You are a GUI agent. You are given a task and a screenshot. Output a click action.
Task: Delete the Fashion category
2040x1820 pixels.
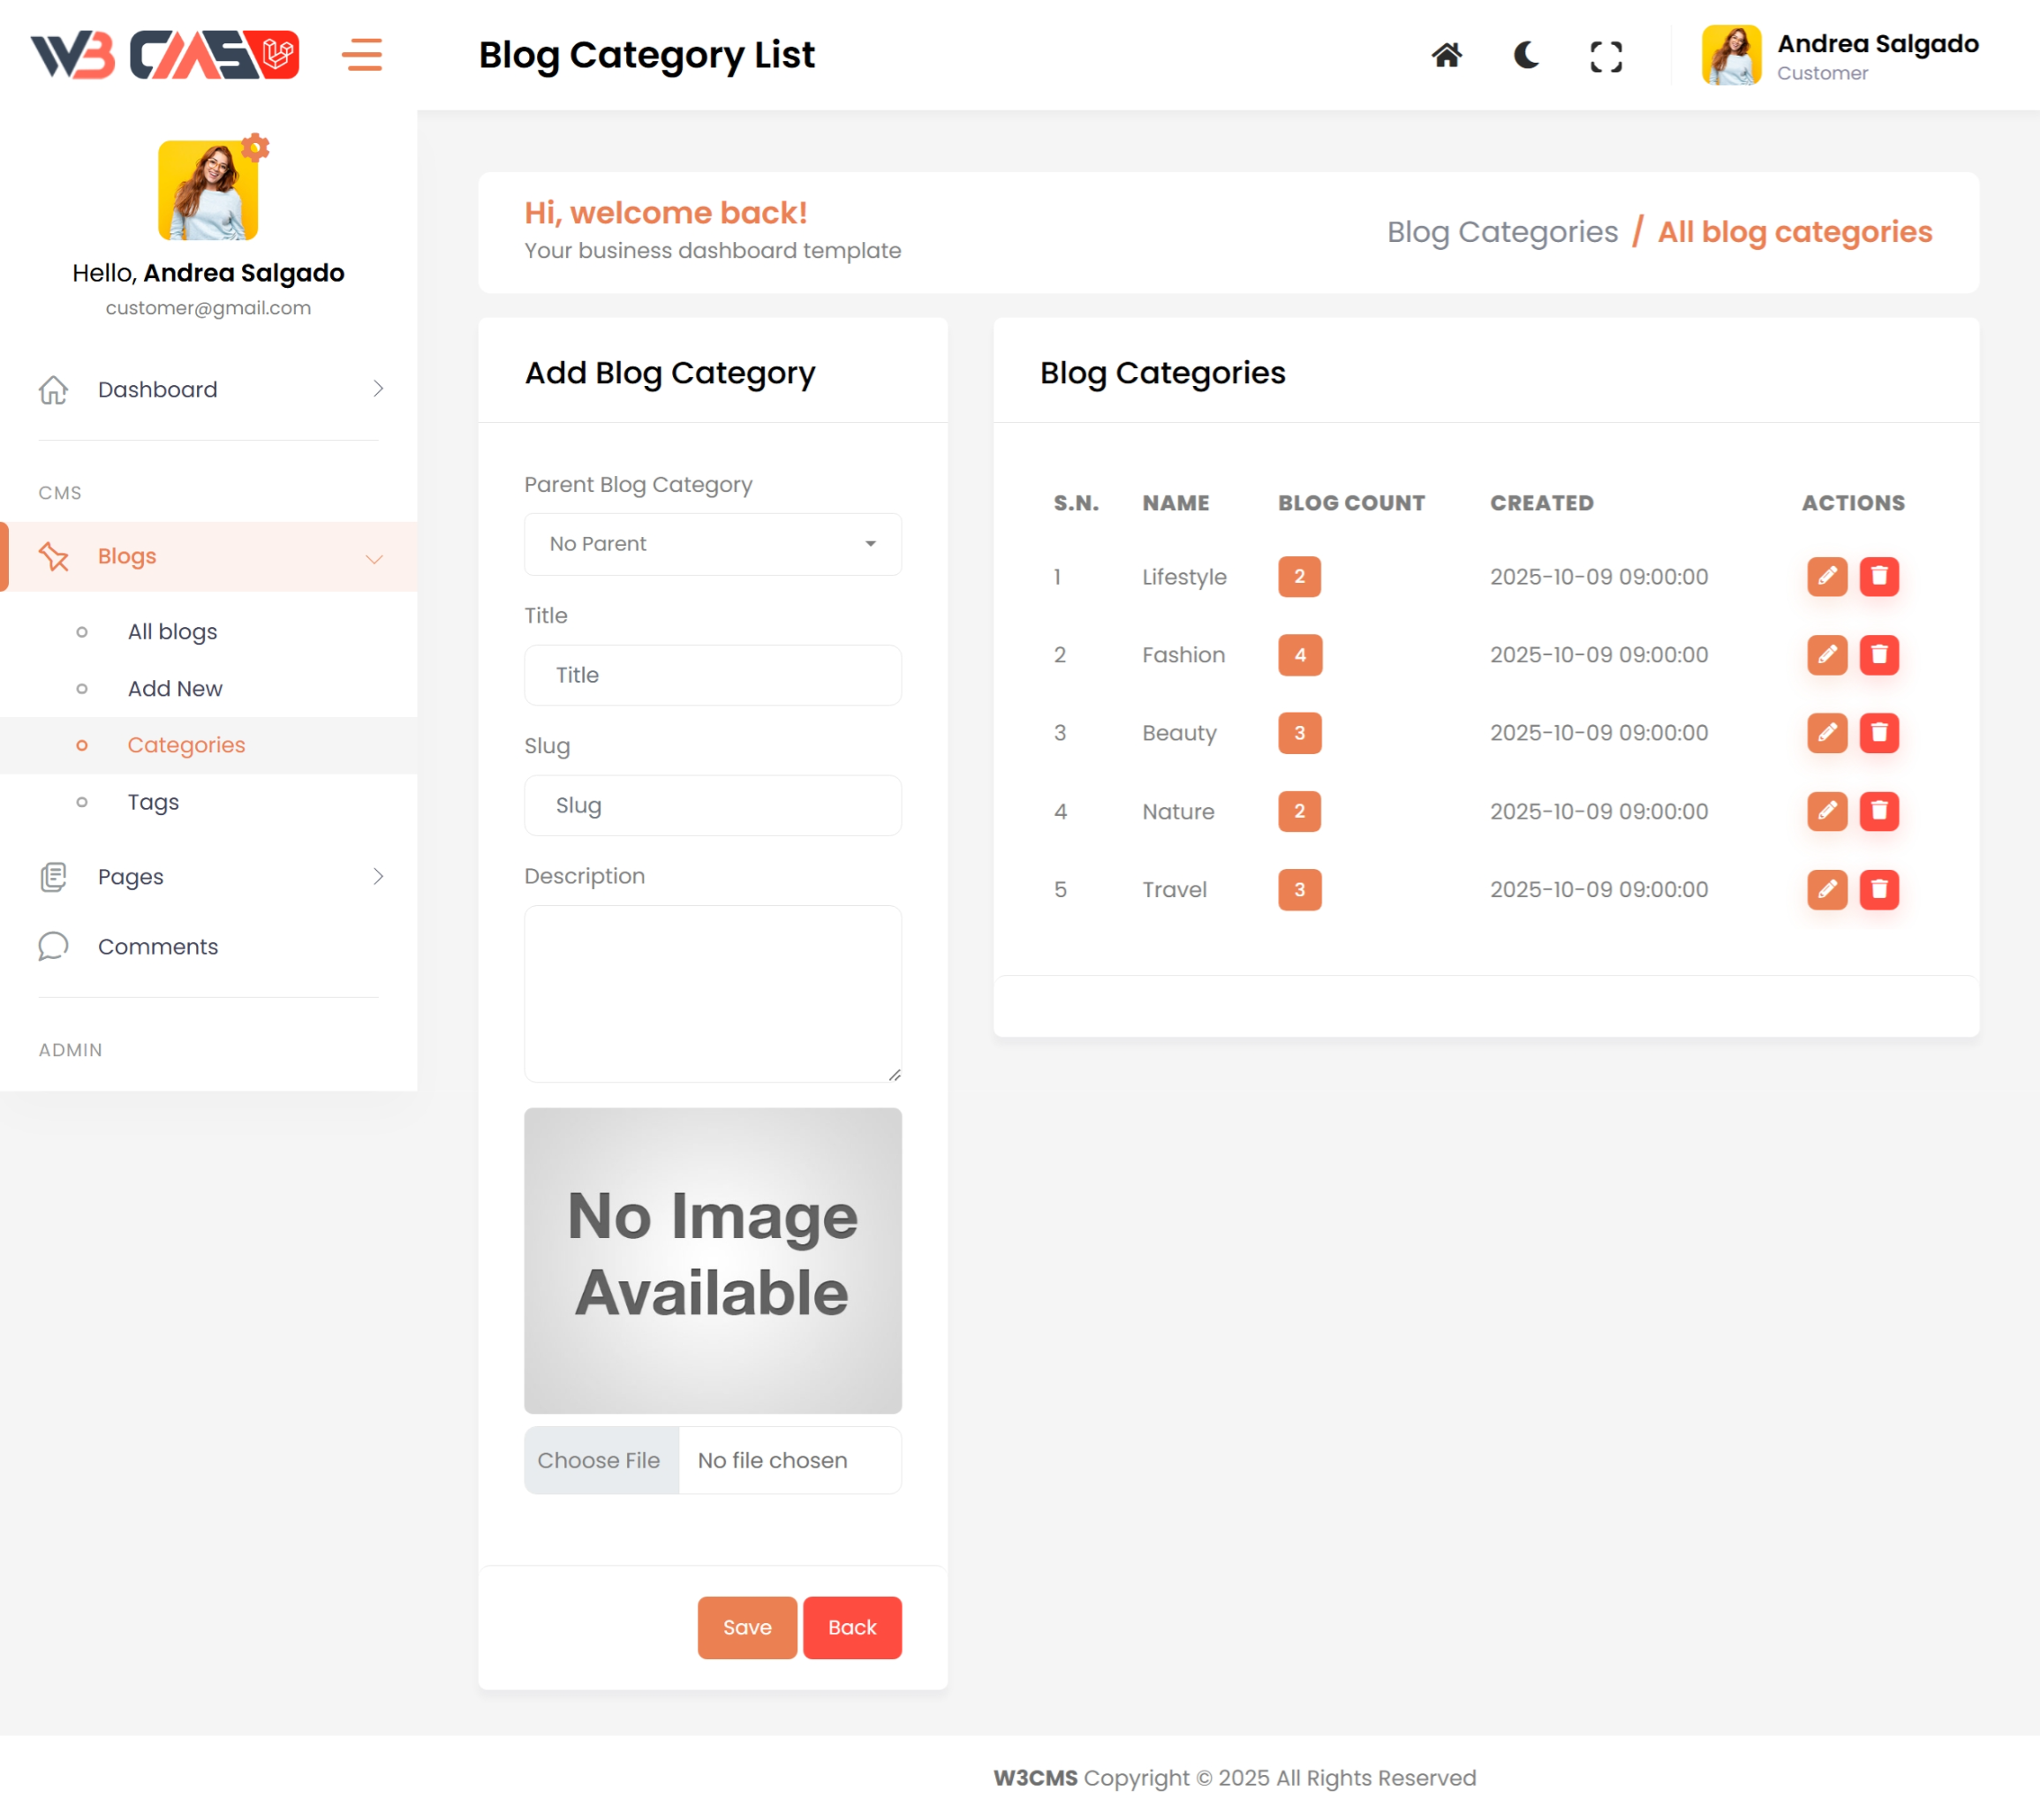[x=1878, y=655]
